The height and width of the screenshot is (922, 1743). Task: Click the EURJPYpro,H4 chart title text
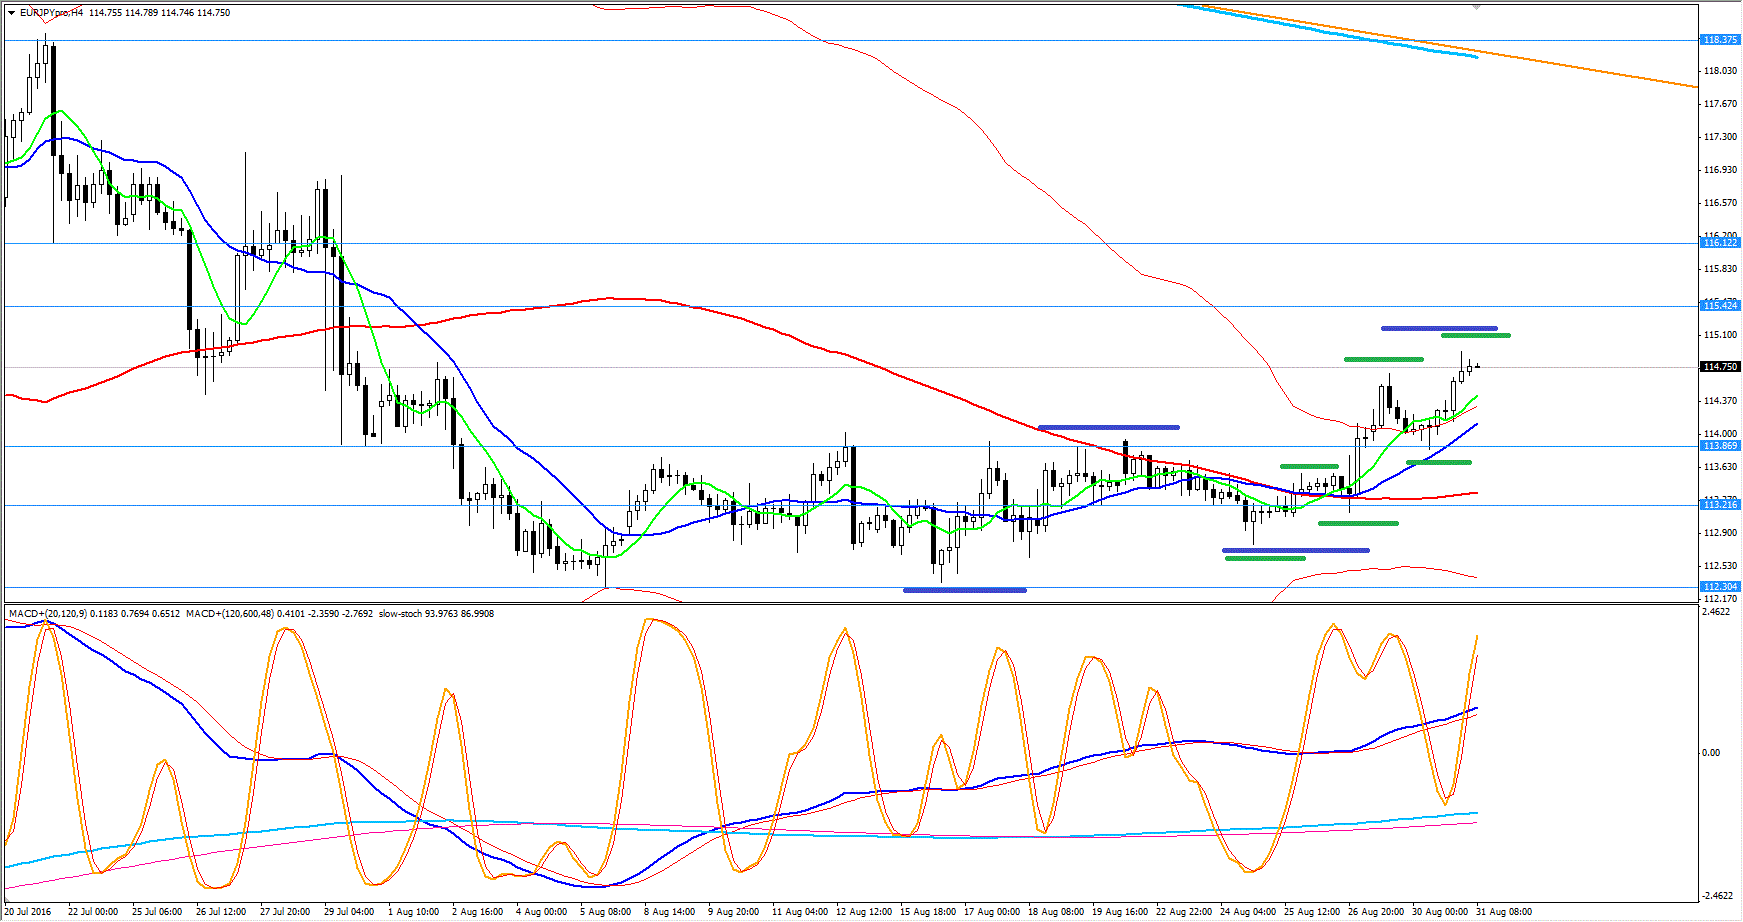(x=51, y=13)
